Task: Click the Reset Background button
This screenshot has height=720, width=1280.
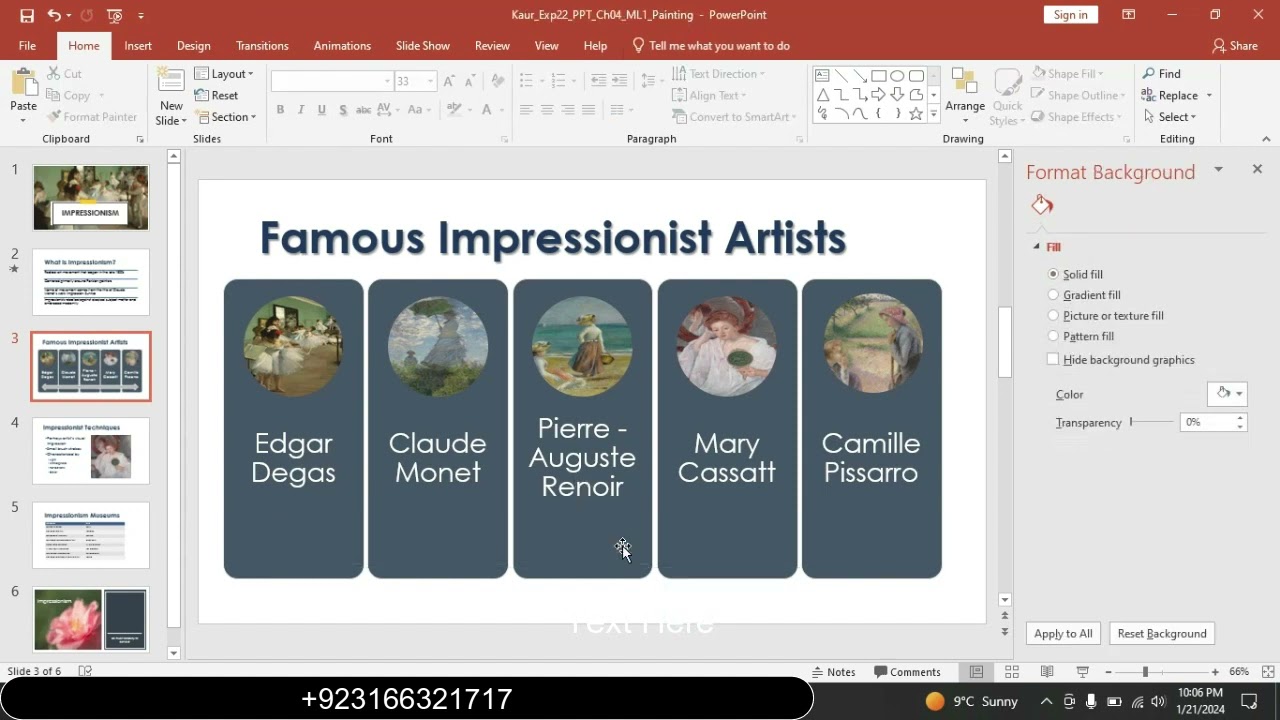Action: pos(1162,633)
